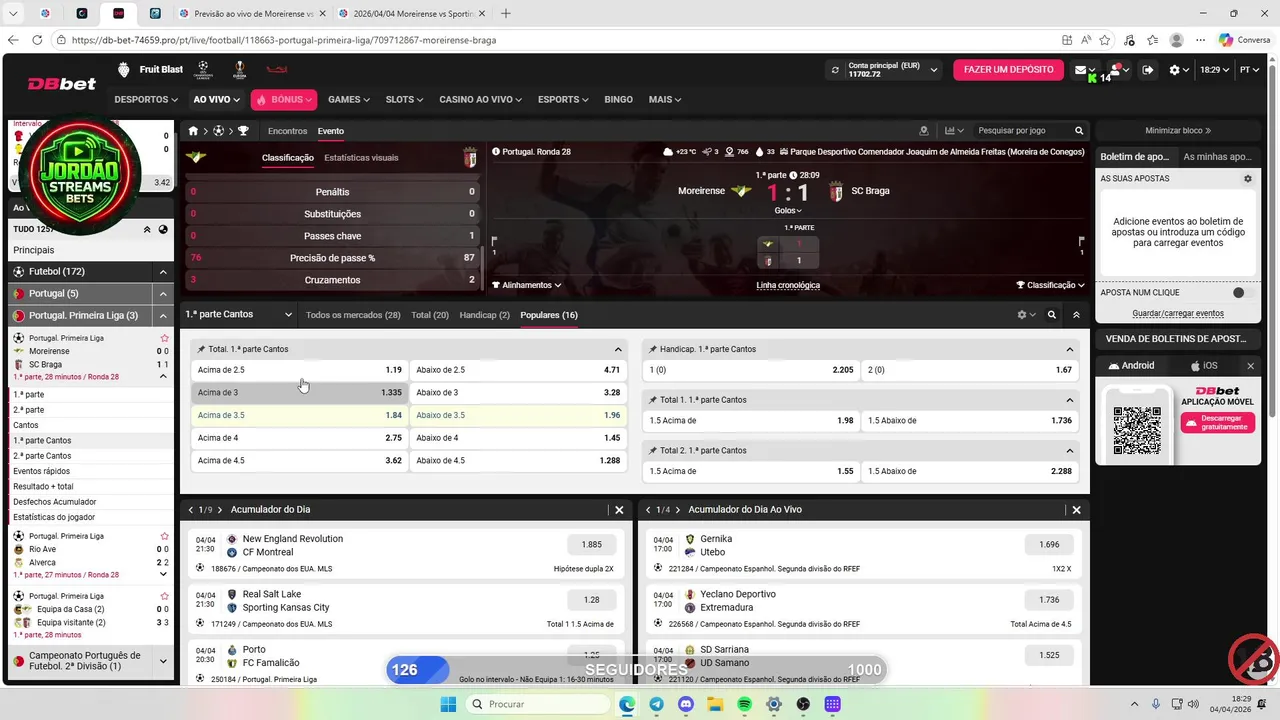This screenshot has width=1280, height=720.
Task: Open the 18:29 time zone dropdown
Action: (x=1214, y=70)
